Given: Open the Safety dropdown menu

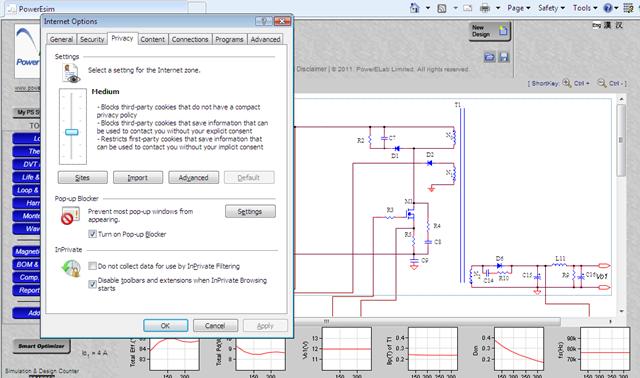Looking at the screenshot, I should tap(551, 8).
